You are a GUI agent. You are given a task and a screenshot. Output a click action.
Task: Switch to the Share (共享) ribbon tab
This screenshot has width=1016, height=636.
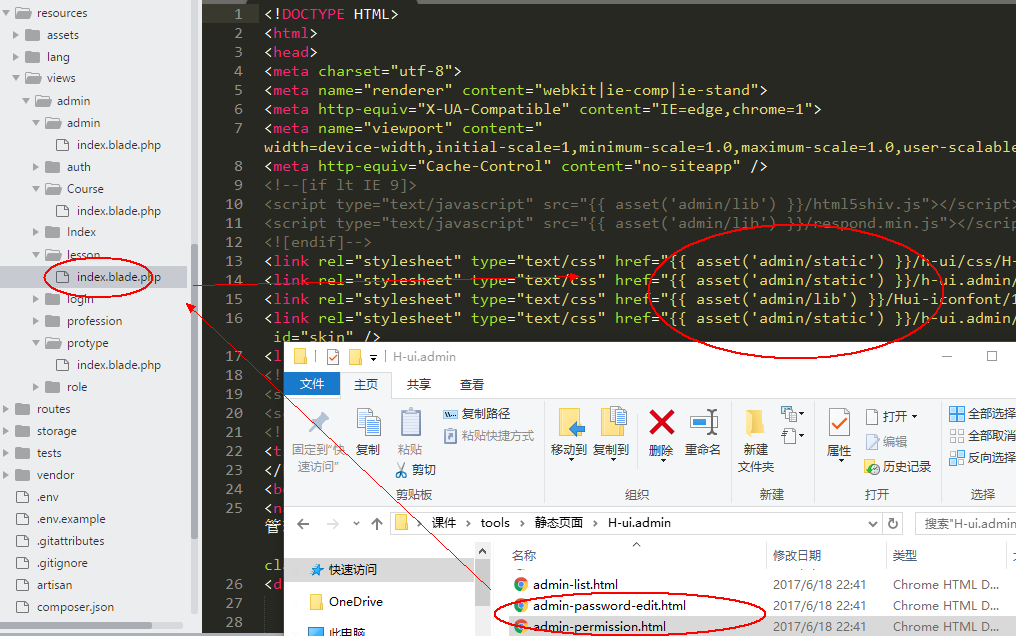tap(418, 384)
